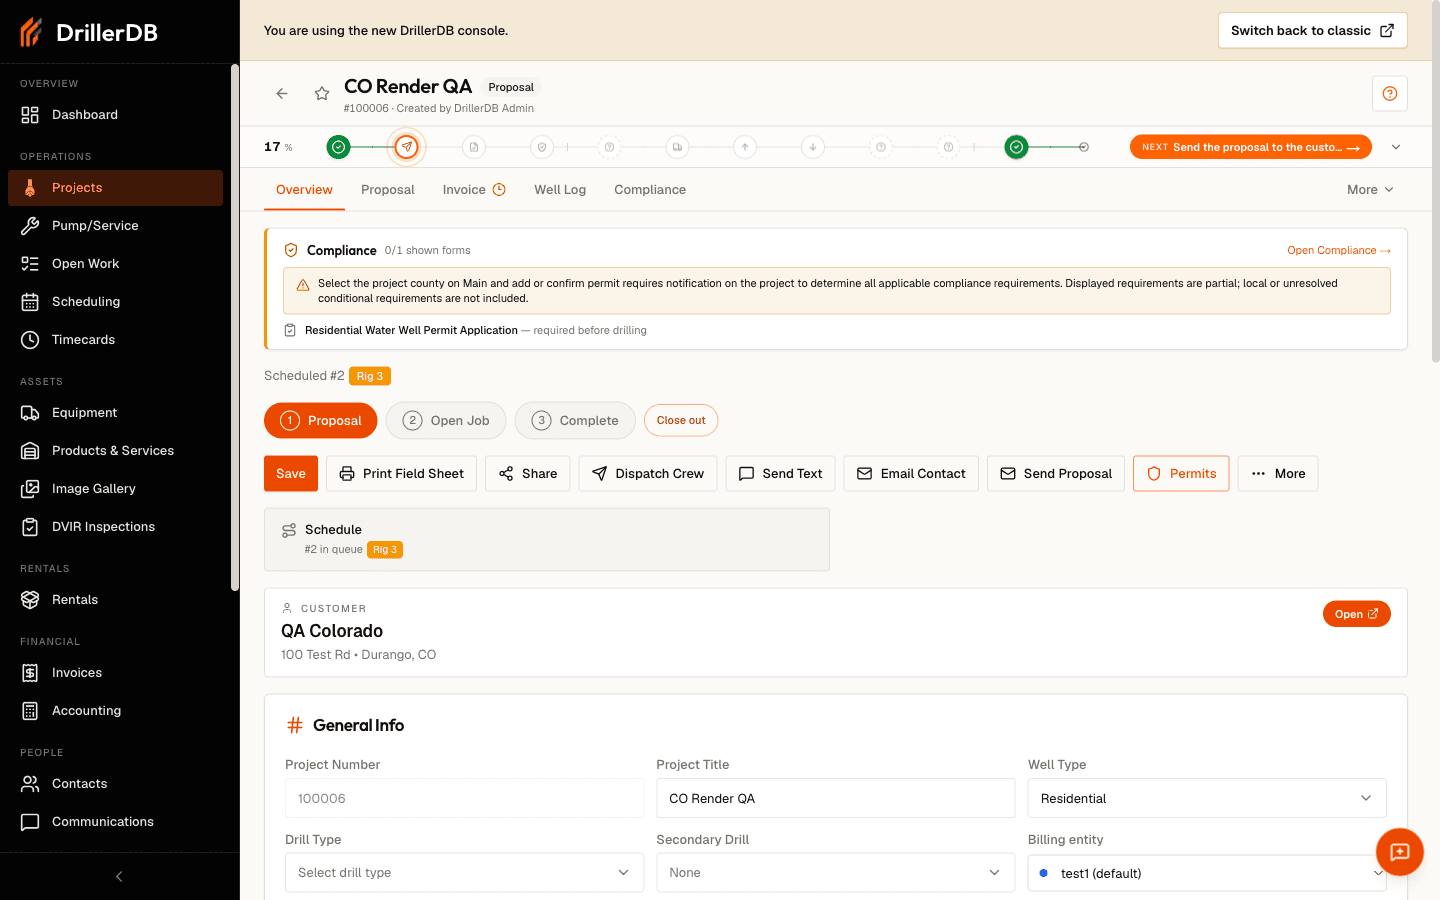The width and height of the screenshot is (1440, 900).
Task: Open the Drill Type dropdown
Action: pyautogui.click(x=464, y=873)
